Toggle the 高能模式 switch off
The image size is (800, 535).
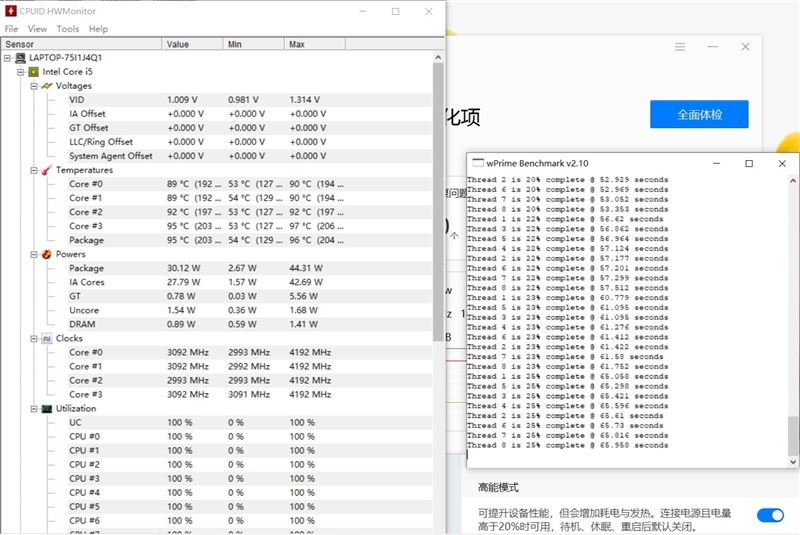tap(770, 515)
